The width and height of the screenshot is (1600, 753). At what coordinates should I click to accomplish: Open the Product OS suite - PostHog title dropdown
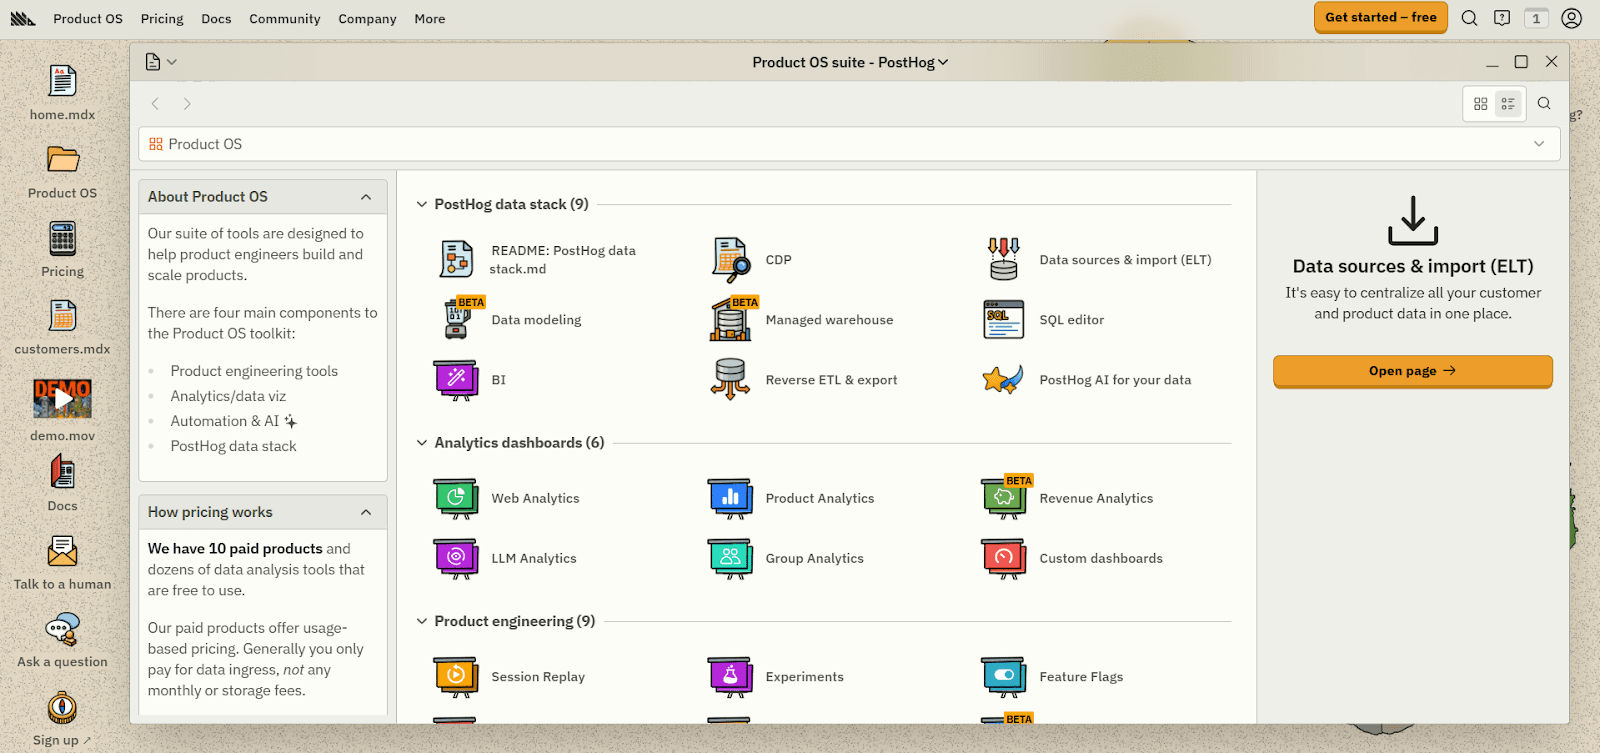coord(850,62)
